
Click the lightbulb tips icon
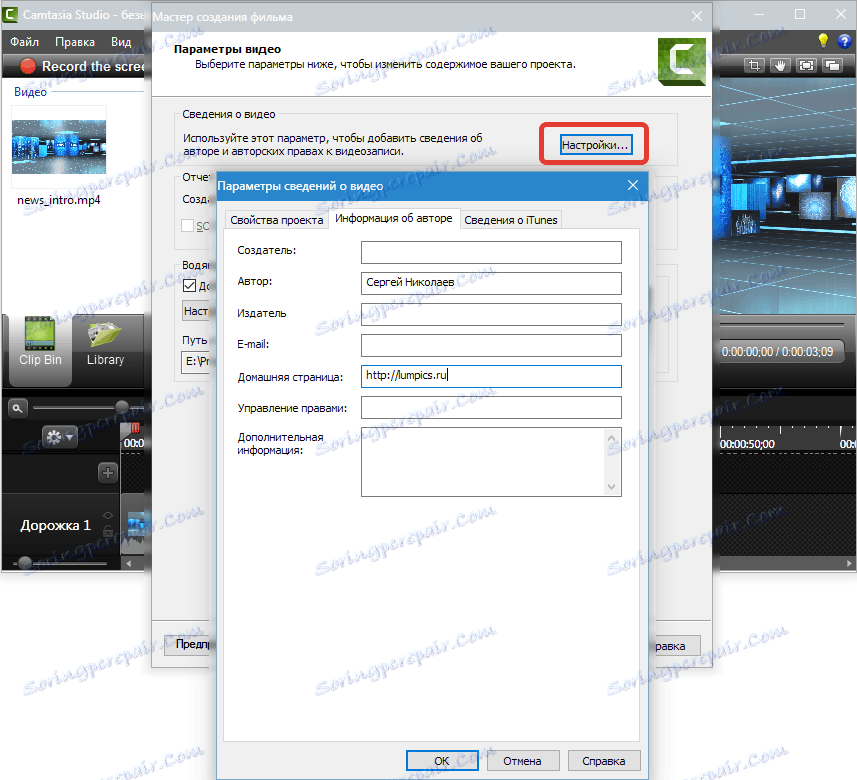coord(822,40)
